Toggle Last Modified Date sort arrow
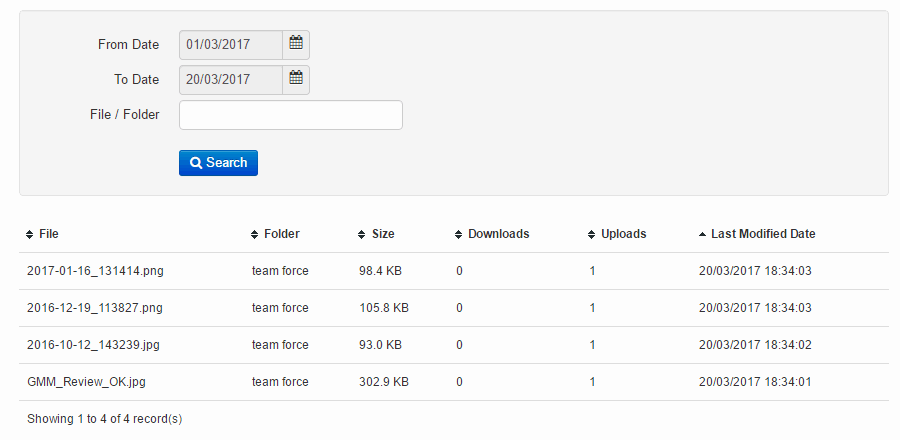 point(702,234)
